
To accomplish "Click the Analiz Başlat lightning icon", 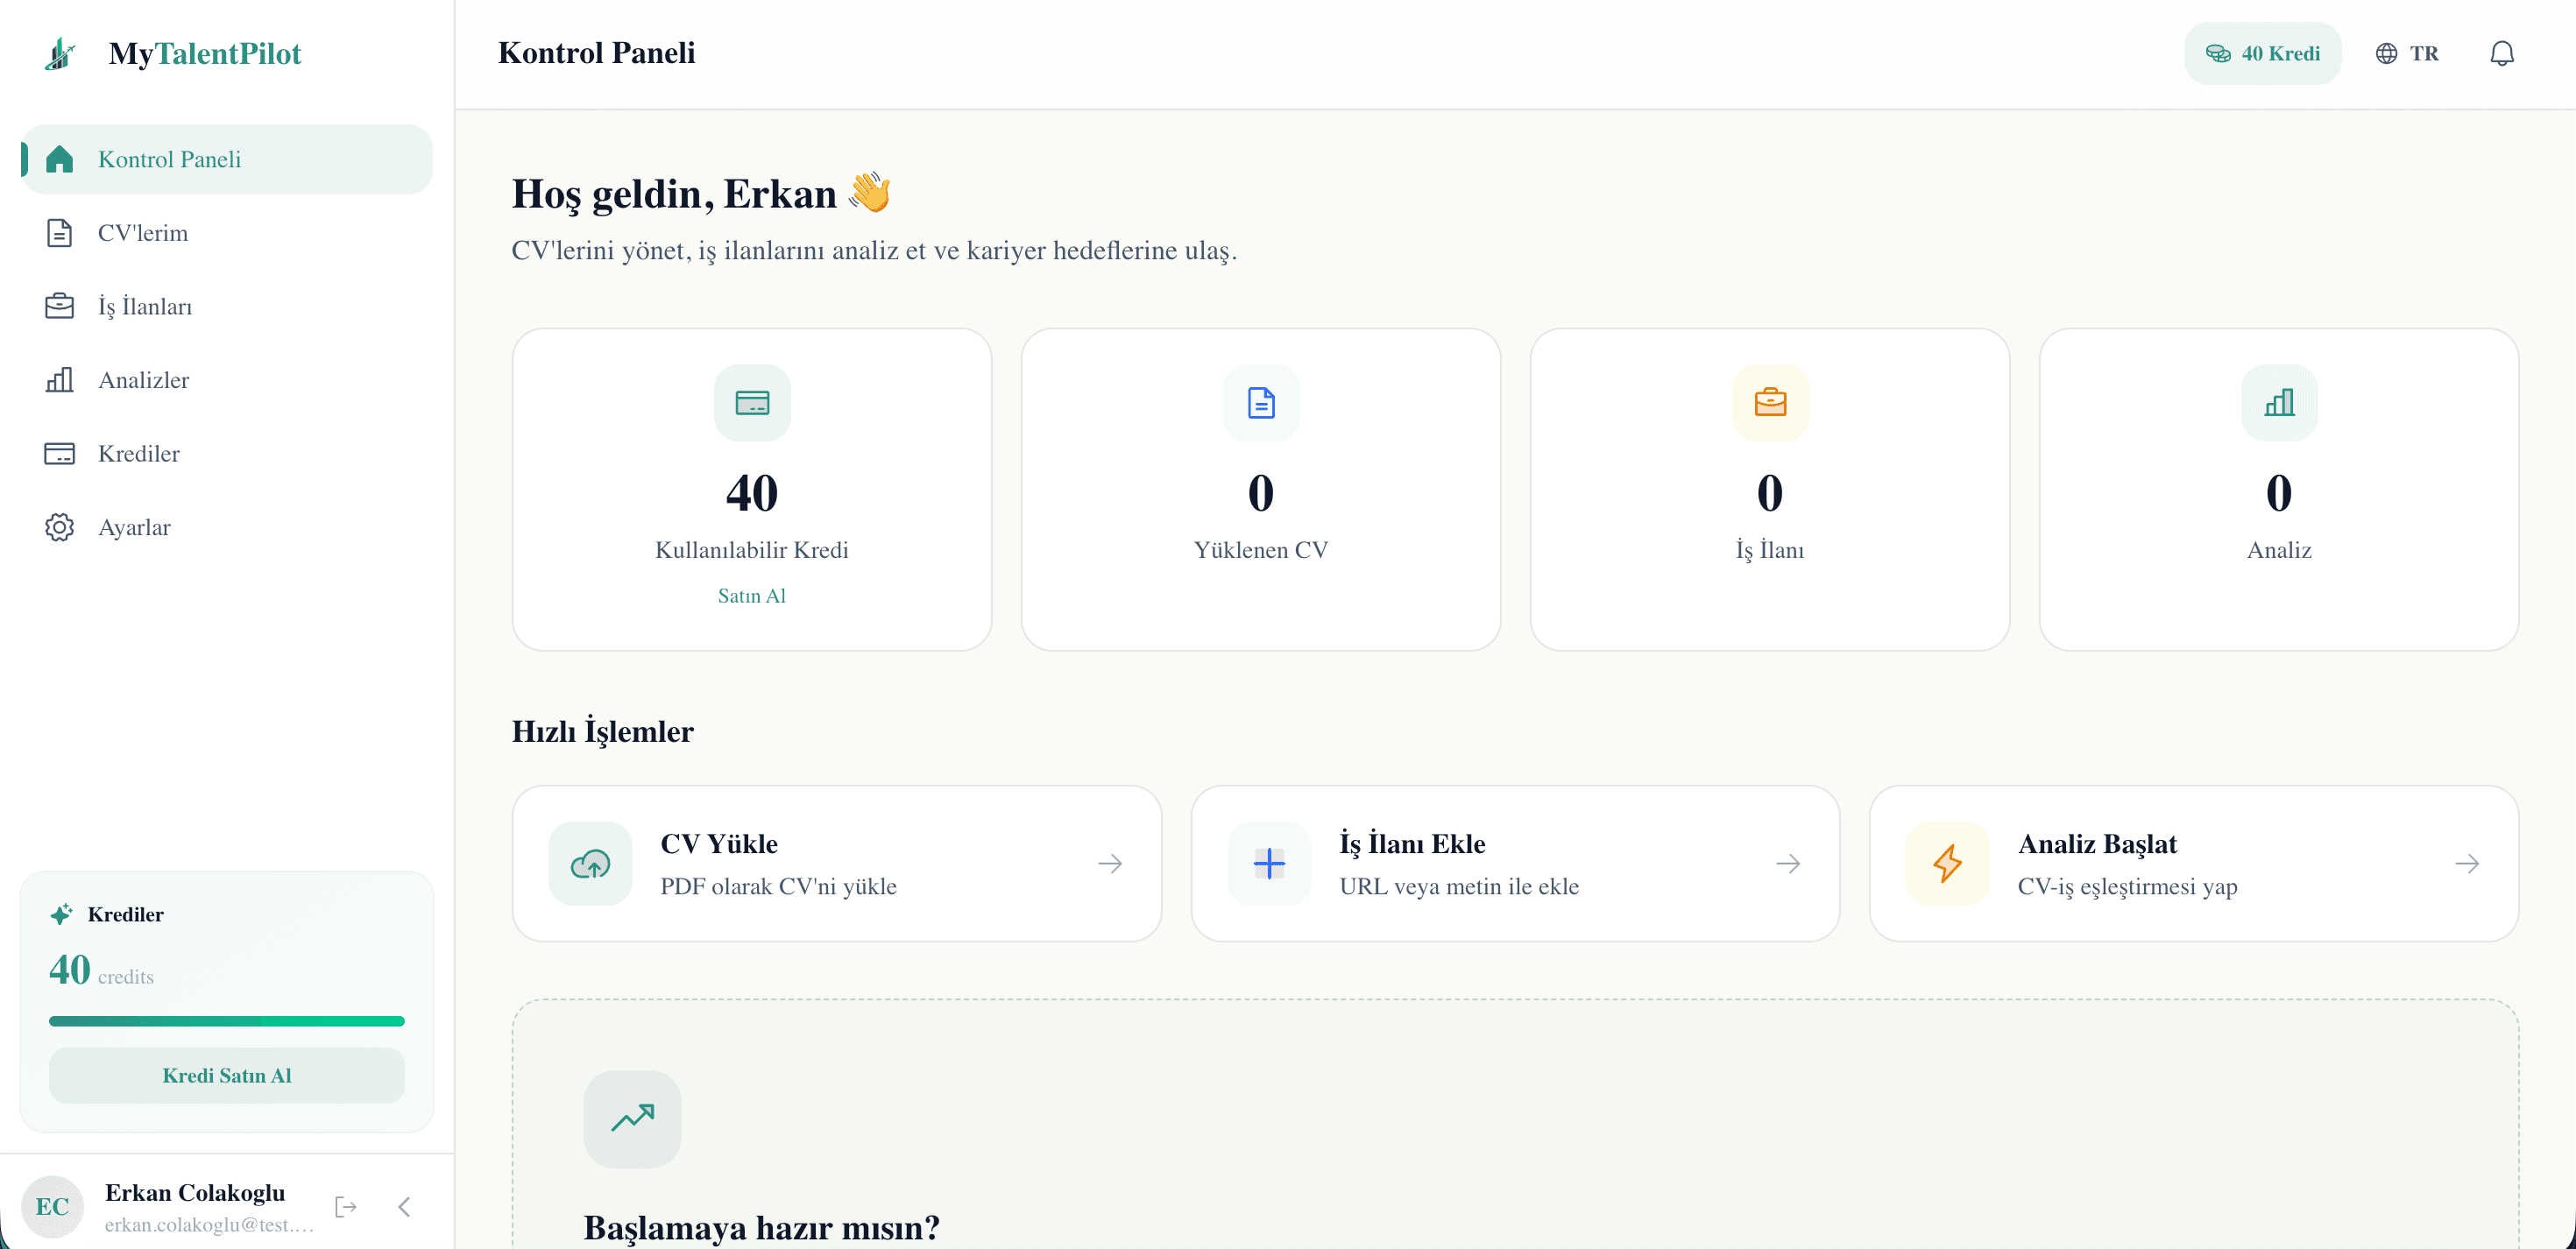I will click(1947, 863).
